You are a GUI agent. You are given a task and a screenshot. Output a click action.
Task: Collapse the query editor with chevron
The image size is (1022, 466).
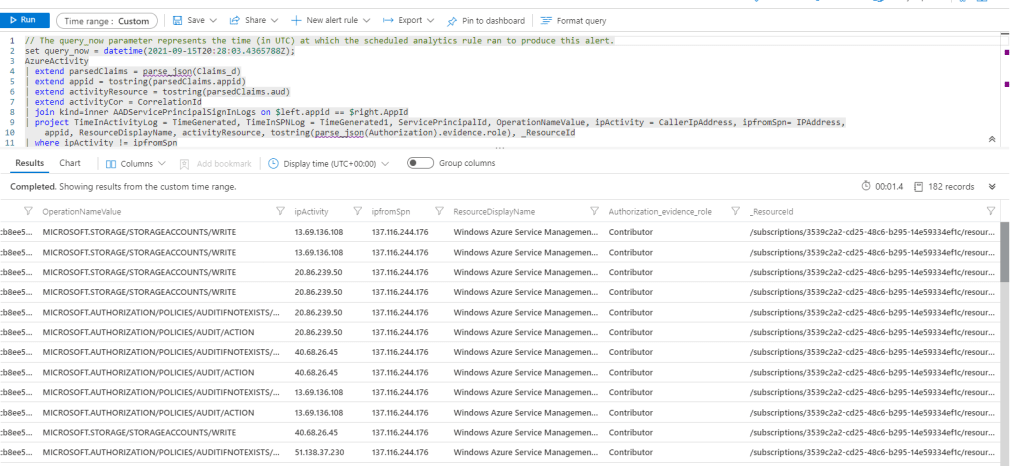point(991,140)
